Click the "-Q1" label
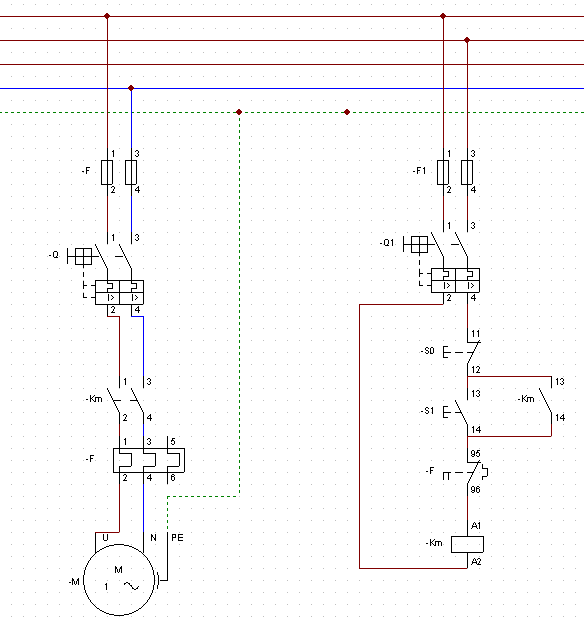This screenshot has height=620, width=584. click(x=387, y=243)
